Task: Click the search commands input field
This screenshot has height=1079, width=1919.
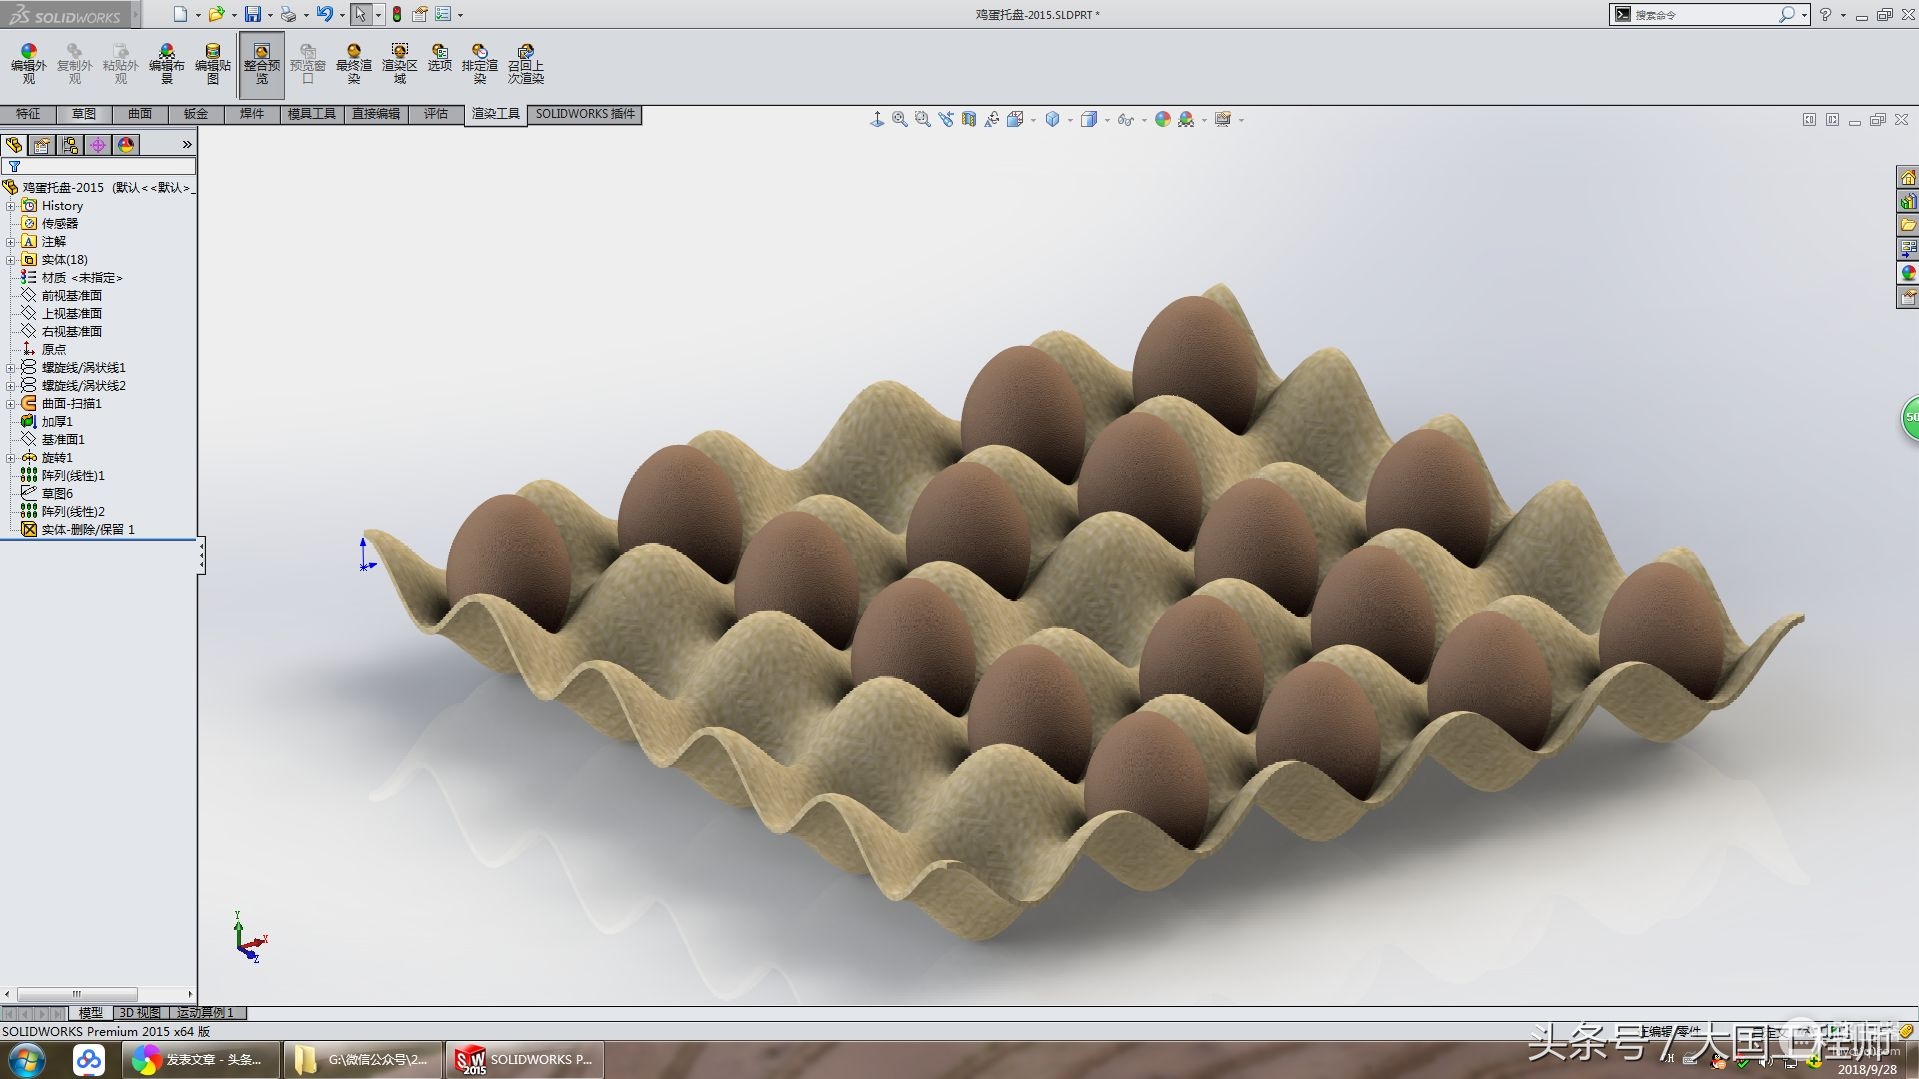Action: point(1705,15)
